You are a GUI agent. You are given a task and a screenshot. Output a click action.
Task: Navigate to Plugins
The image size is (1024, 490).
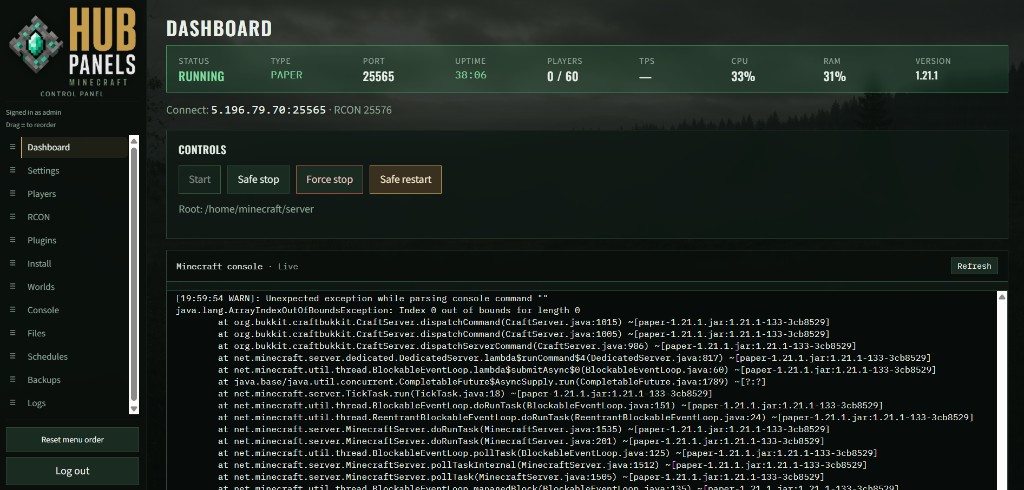[74, 240]
